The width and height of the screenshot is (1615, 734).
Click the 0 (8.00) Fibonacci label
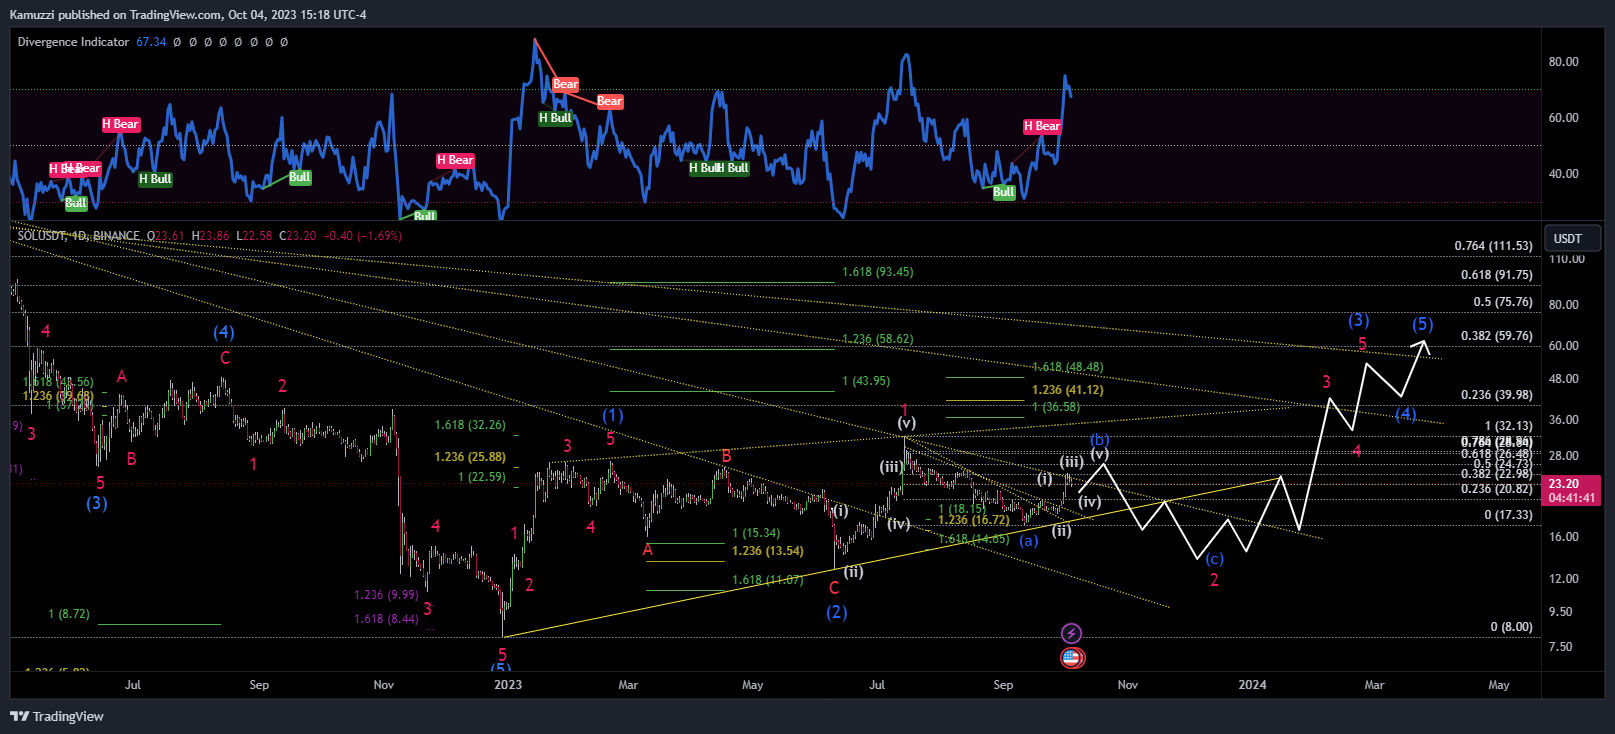(1511, 627)
